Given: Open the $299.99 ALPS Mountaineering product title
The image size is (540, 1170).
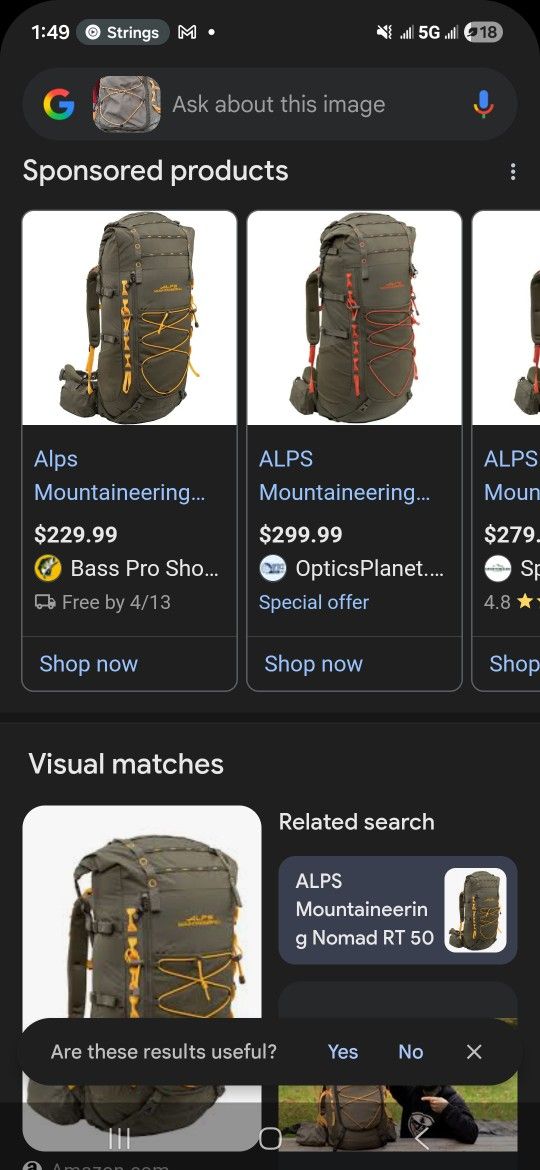Looking at the screenshot, I should (x=344, y=475).
